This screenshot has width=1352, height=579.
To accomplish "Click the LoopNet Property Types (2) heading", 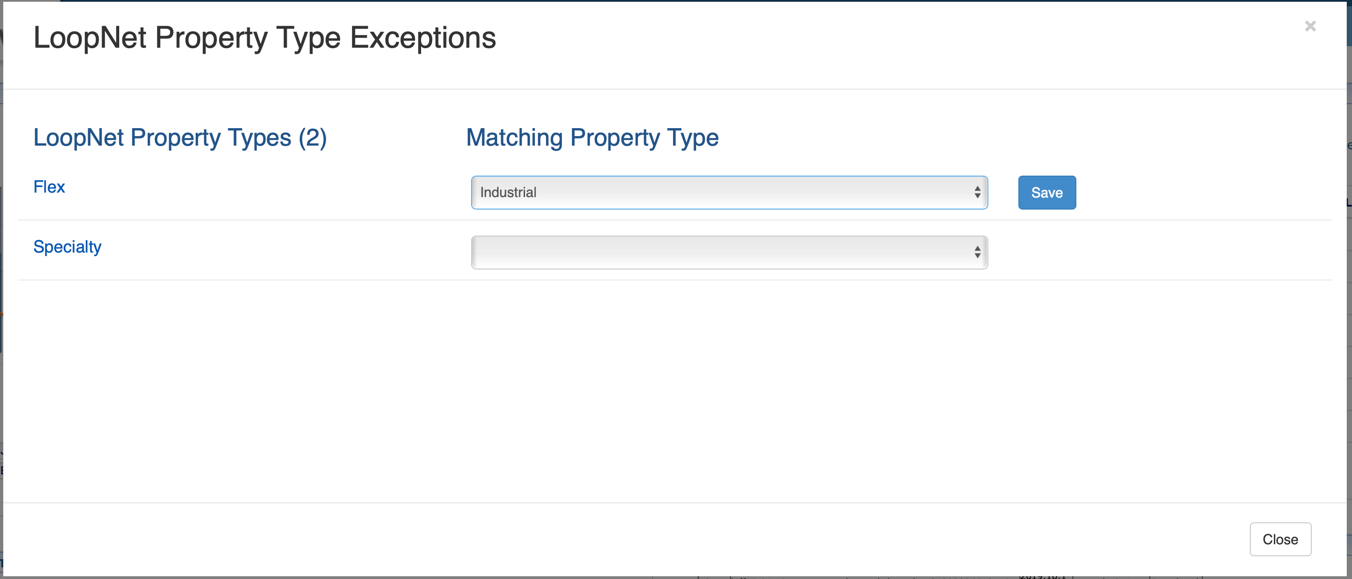I will click(x=180, y=138).
